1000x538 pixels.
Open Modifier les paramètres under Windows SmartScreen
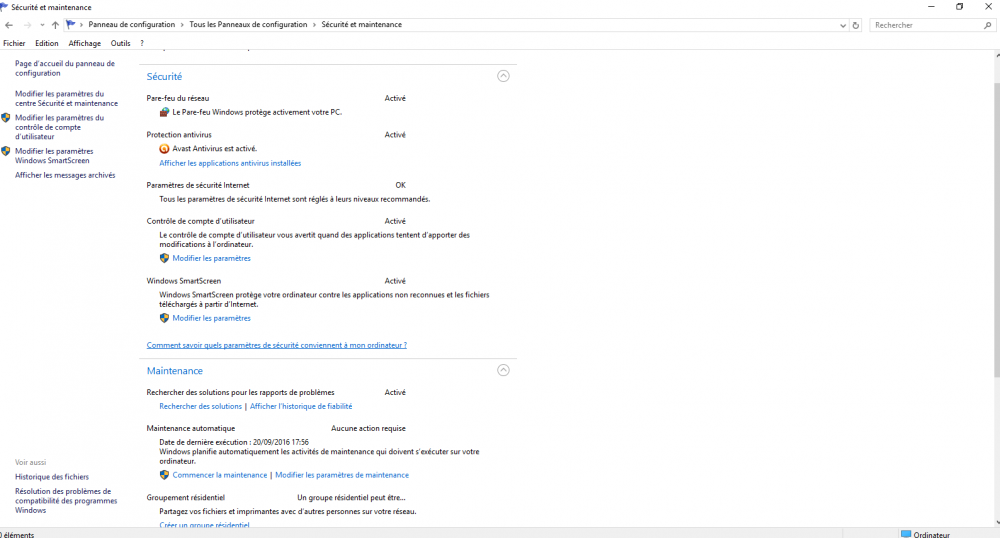click(x=212, y=318)
